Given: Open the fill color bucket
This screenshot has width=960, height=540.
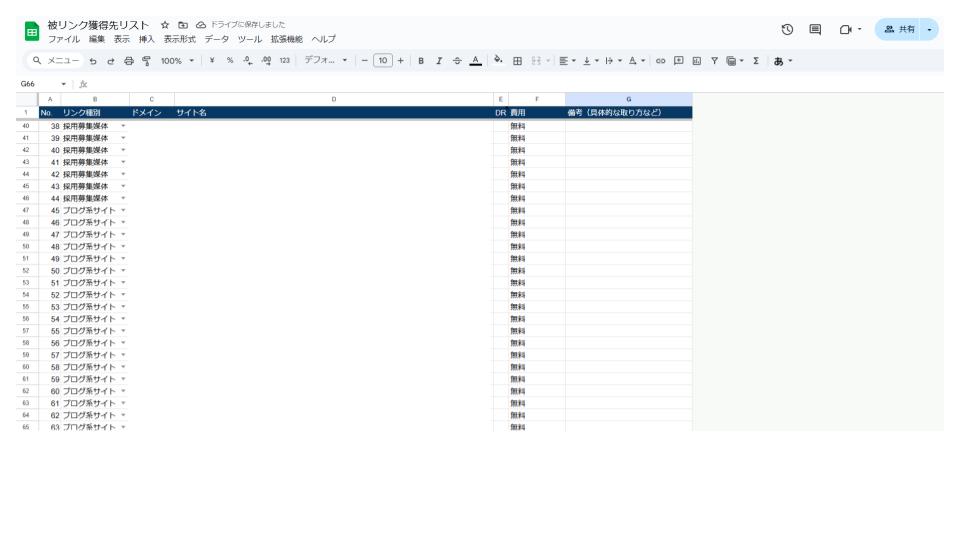Looking at the screenshot, I should click(498, 60).
